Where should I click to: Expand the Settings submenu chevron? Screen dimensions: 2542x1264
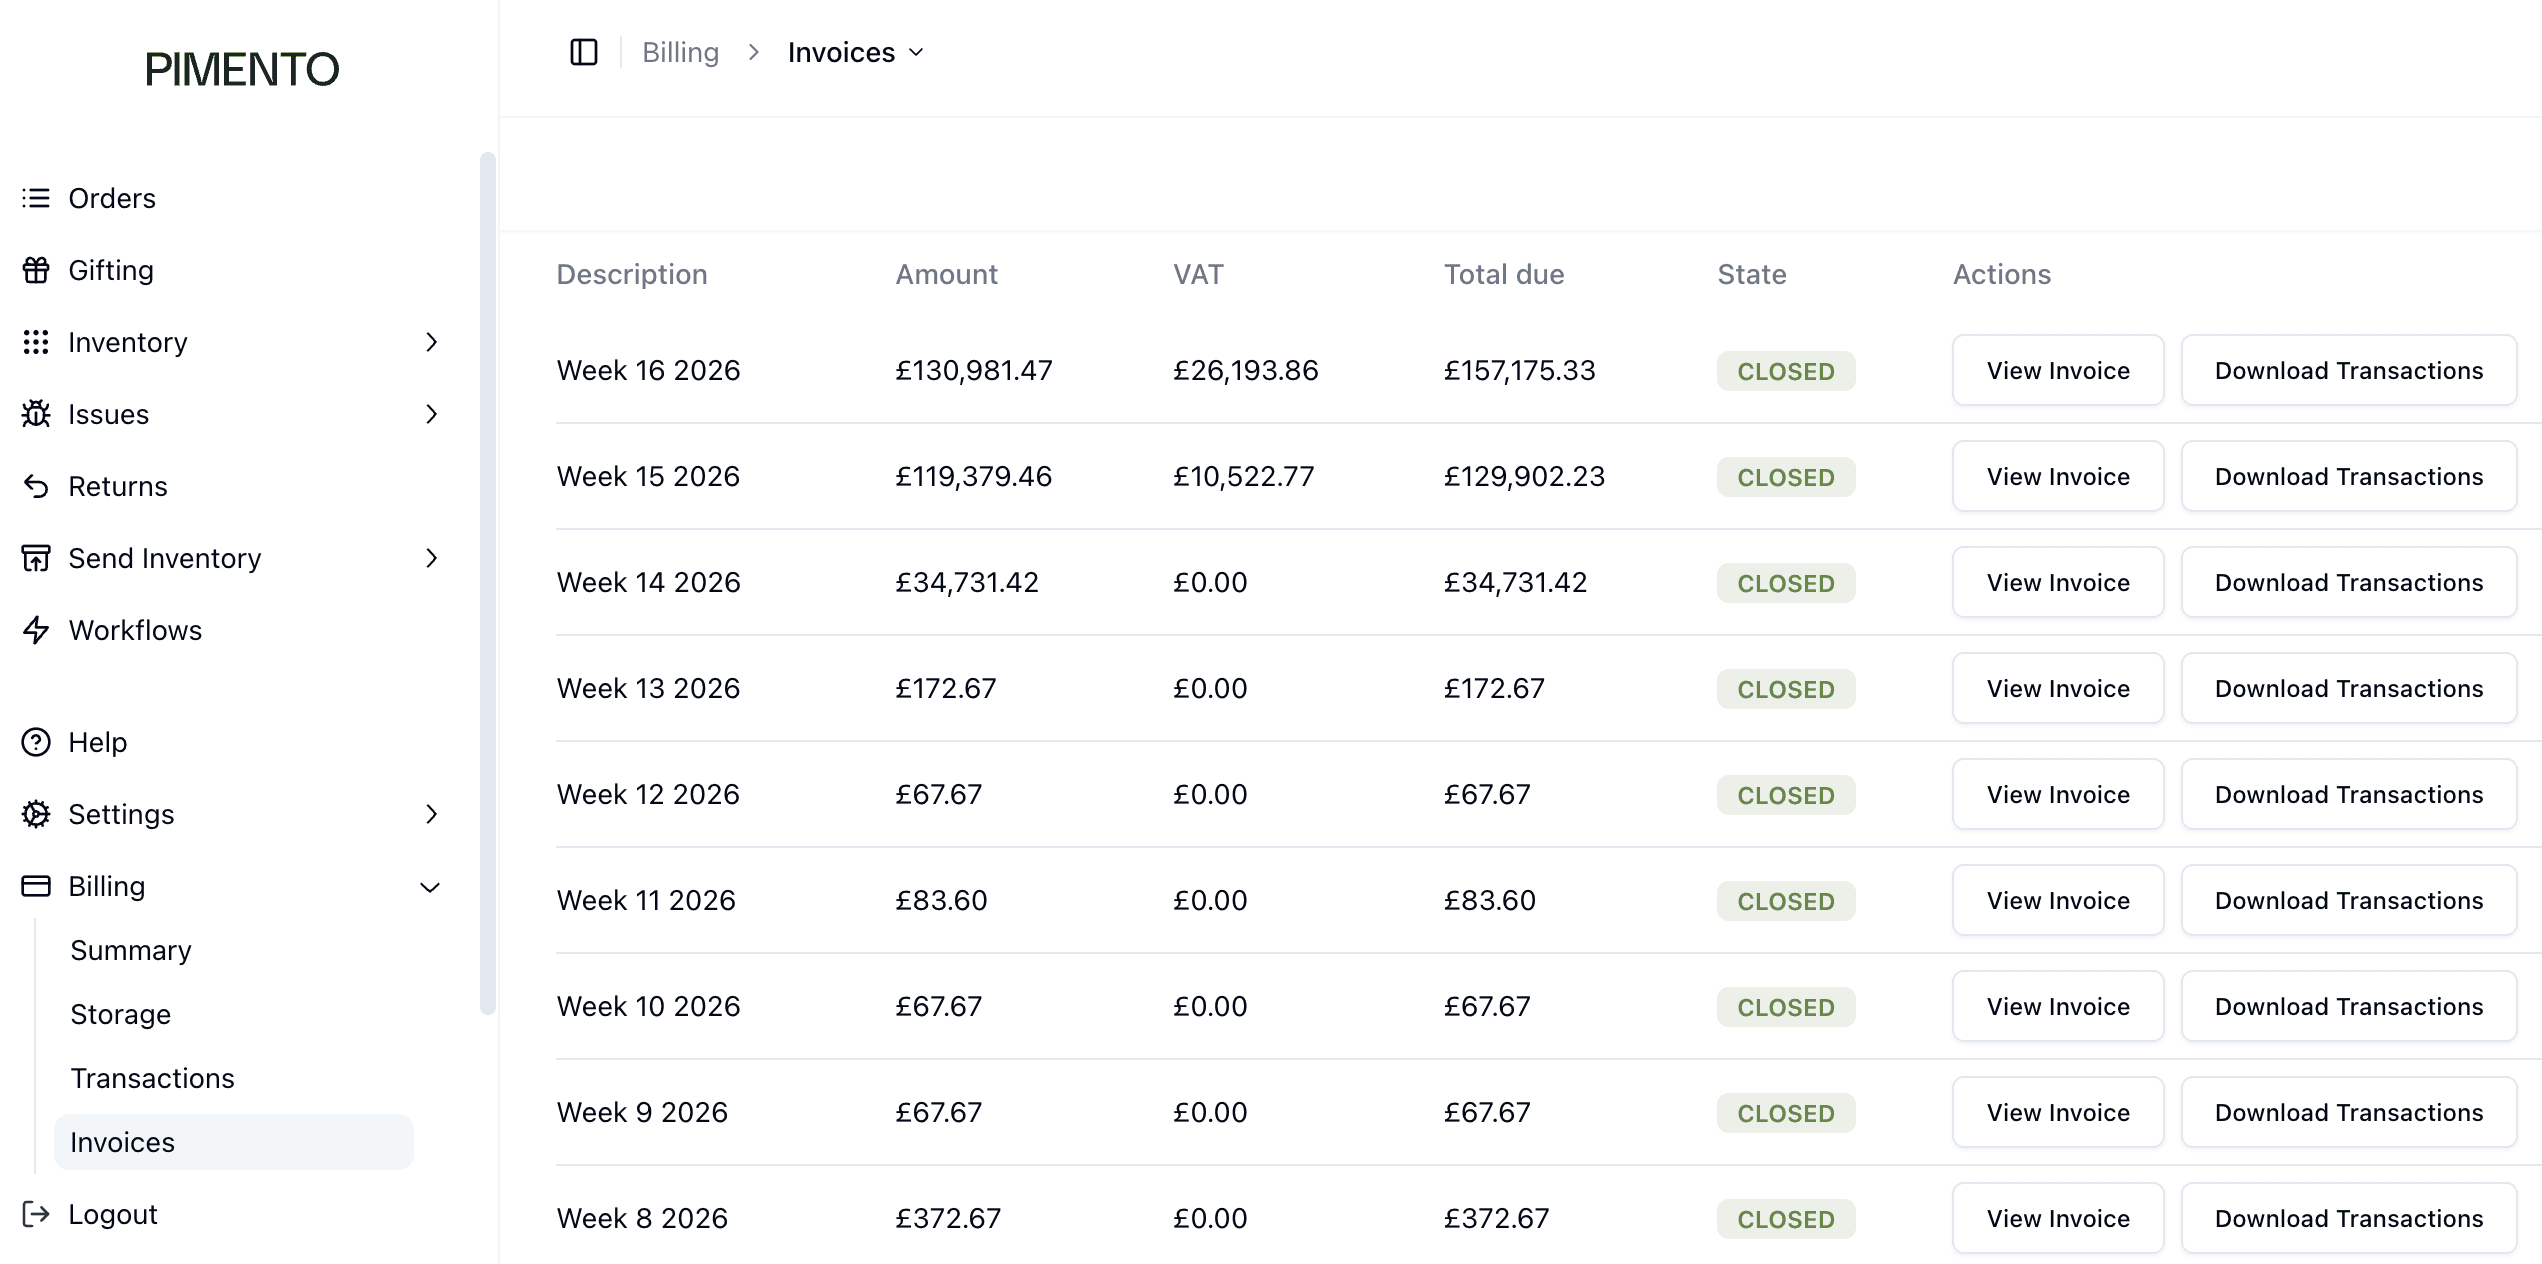tap(431, 814)
